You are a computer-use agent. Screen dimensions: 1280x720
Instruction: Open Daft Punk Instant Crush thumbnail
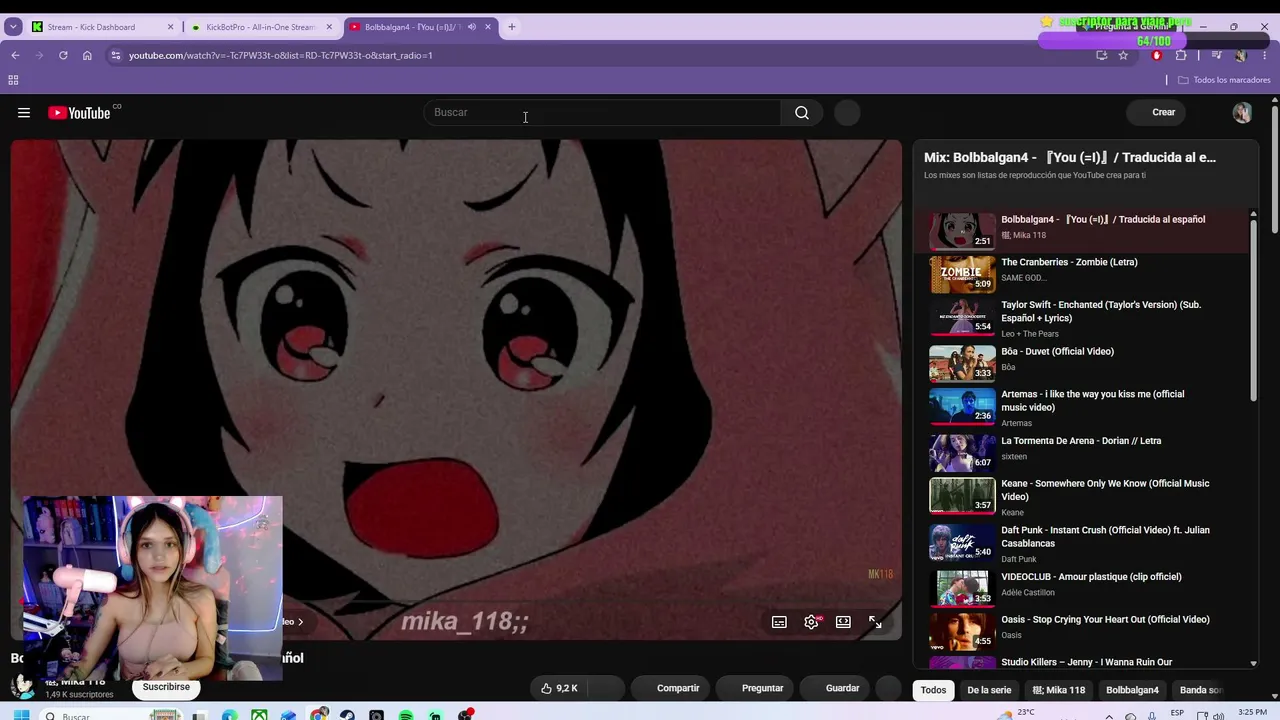pyautogui.click(x=962, y=542)
